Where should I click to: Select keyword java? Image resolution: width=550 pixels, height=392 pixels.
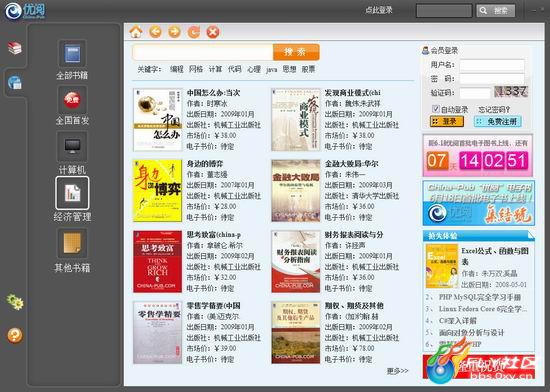point(271,69)
